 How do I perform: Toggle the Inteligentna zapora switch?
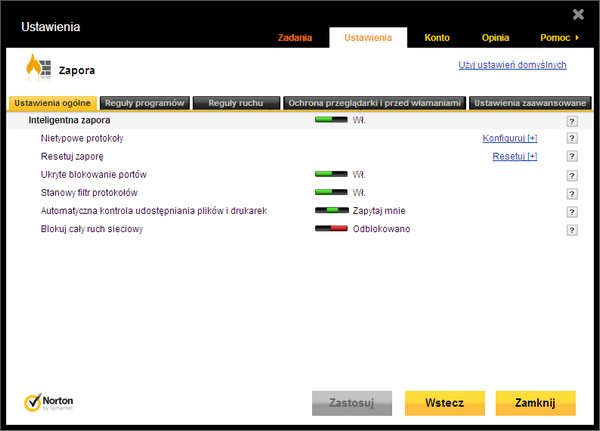pos(331,120)
